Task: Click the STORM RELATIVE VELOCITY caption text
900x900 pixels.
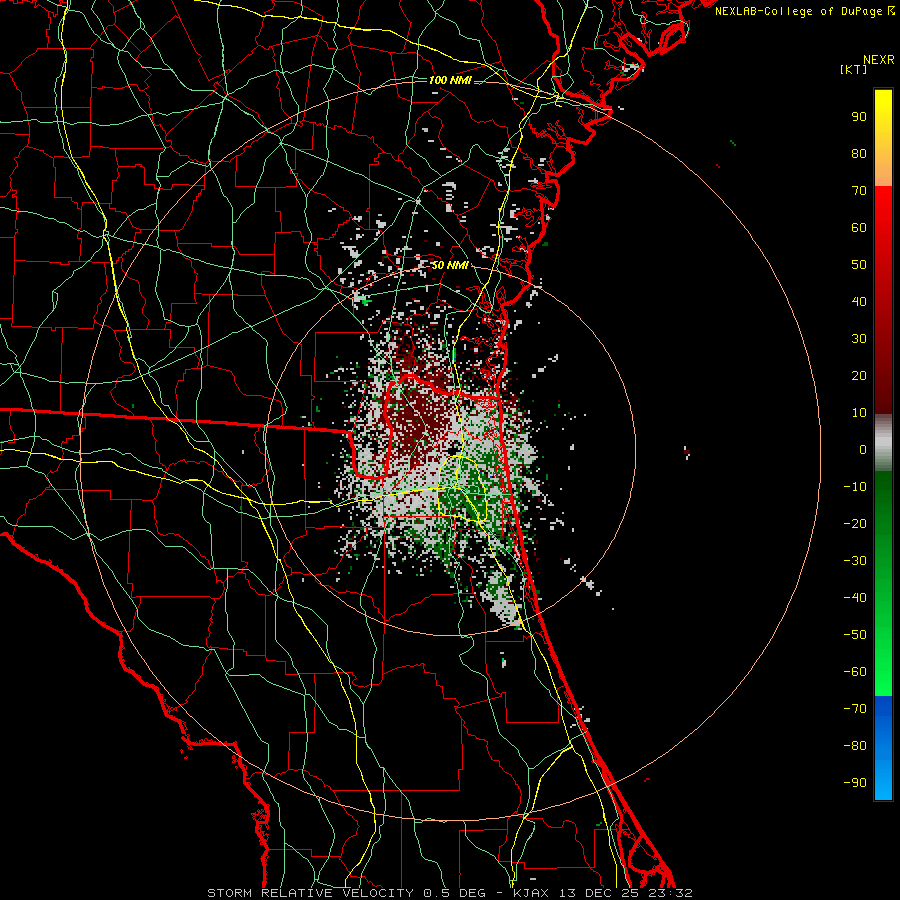Action: 312,893
